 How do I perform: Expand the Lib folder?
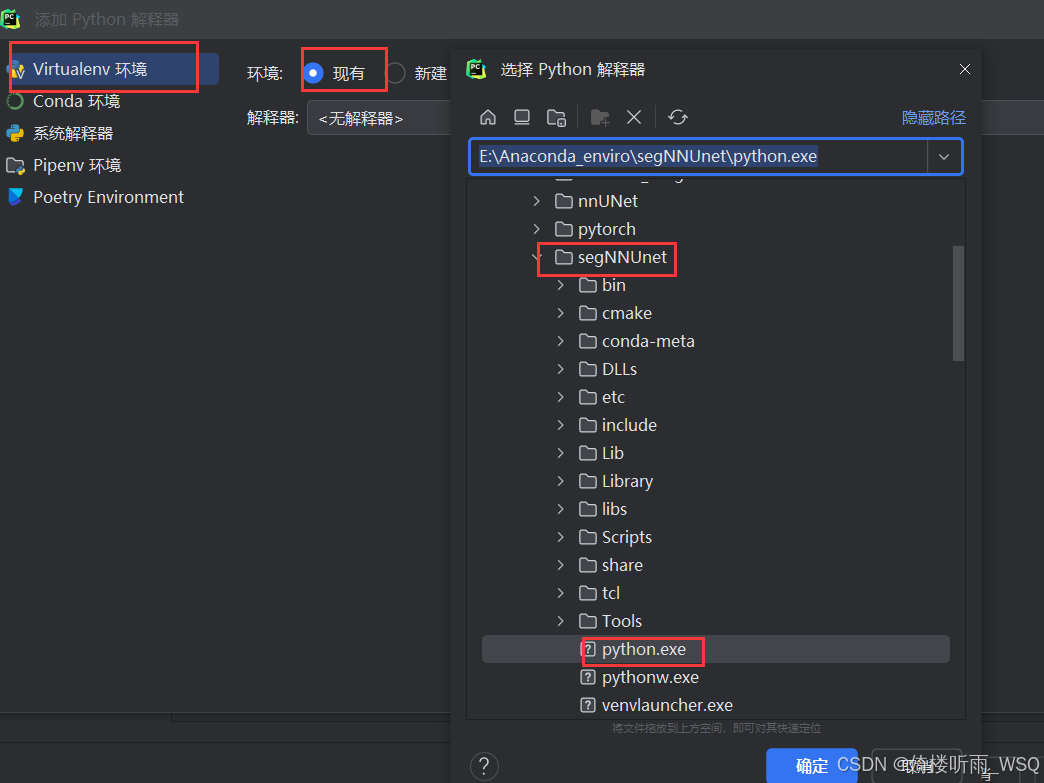coord(561,453)
